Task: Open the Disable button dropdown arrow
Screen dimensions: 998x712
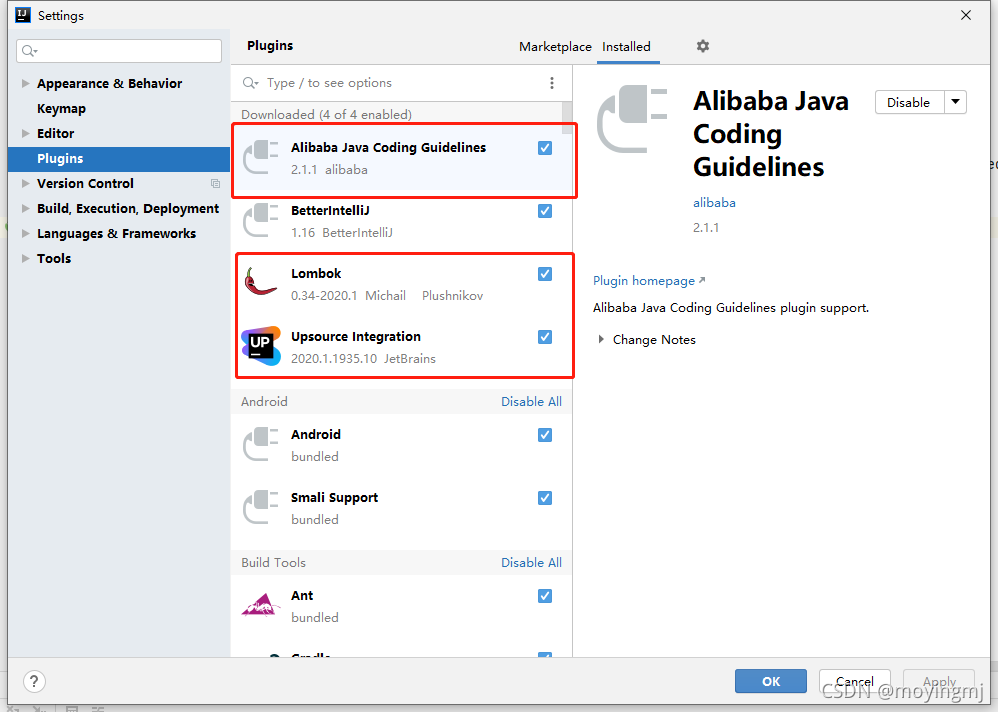Action: pyautogui.click(x=955, y=102)
